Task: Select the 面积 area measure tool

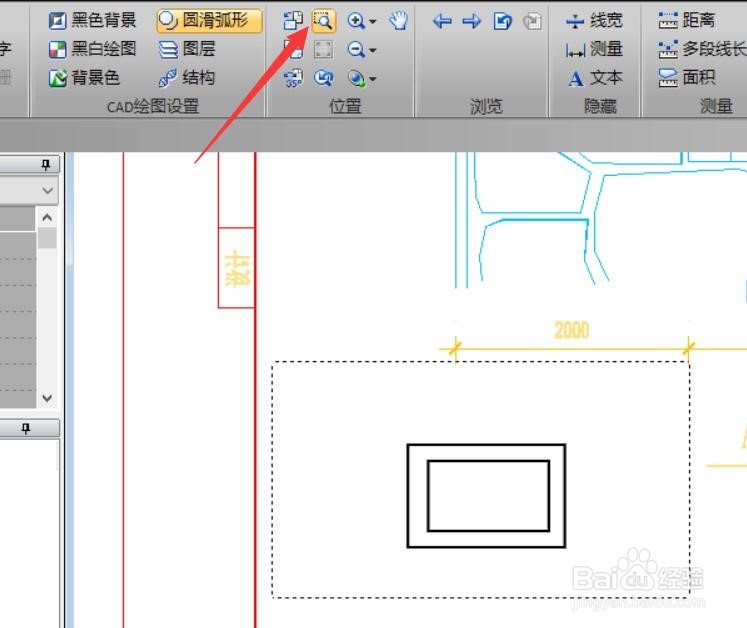Action: 687,78
